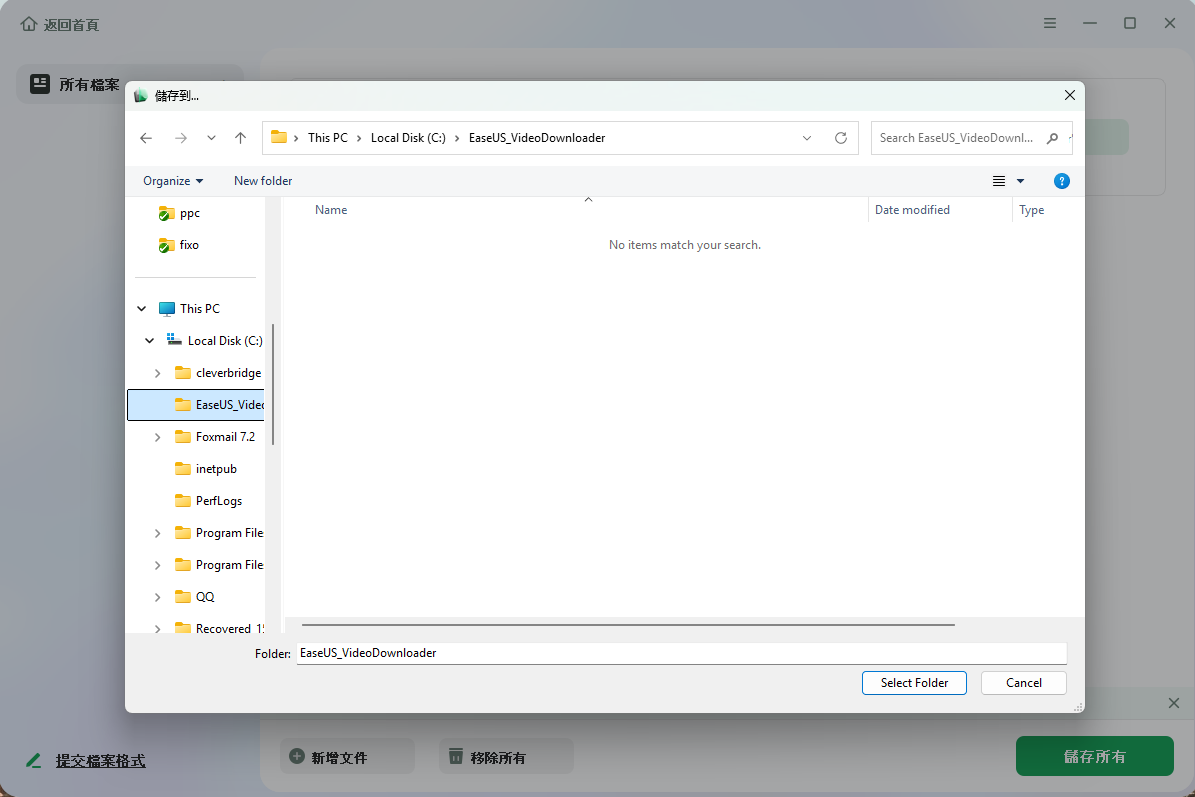Open the hamburger menu in the title bar
1195x797 pixels.
1050,23
